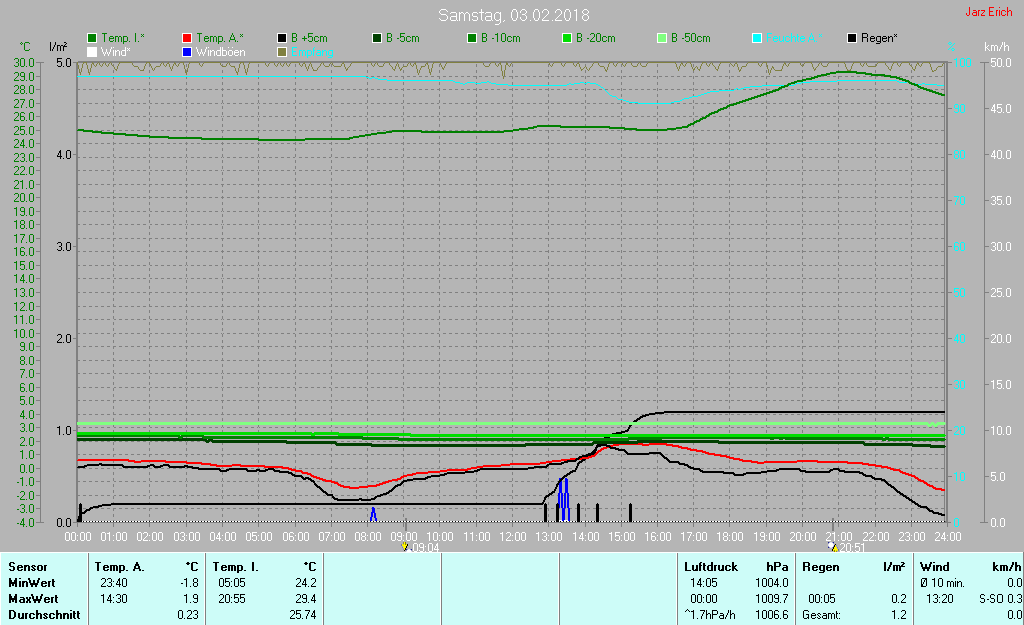The height and width of the screenshot is (625, 1024).
Task: Click the B -50cm legend swatch
Action: pos(662,38)
